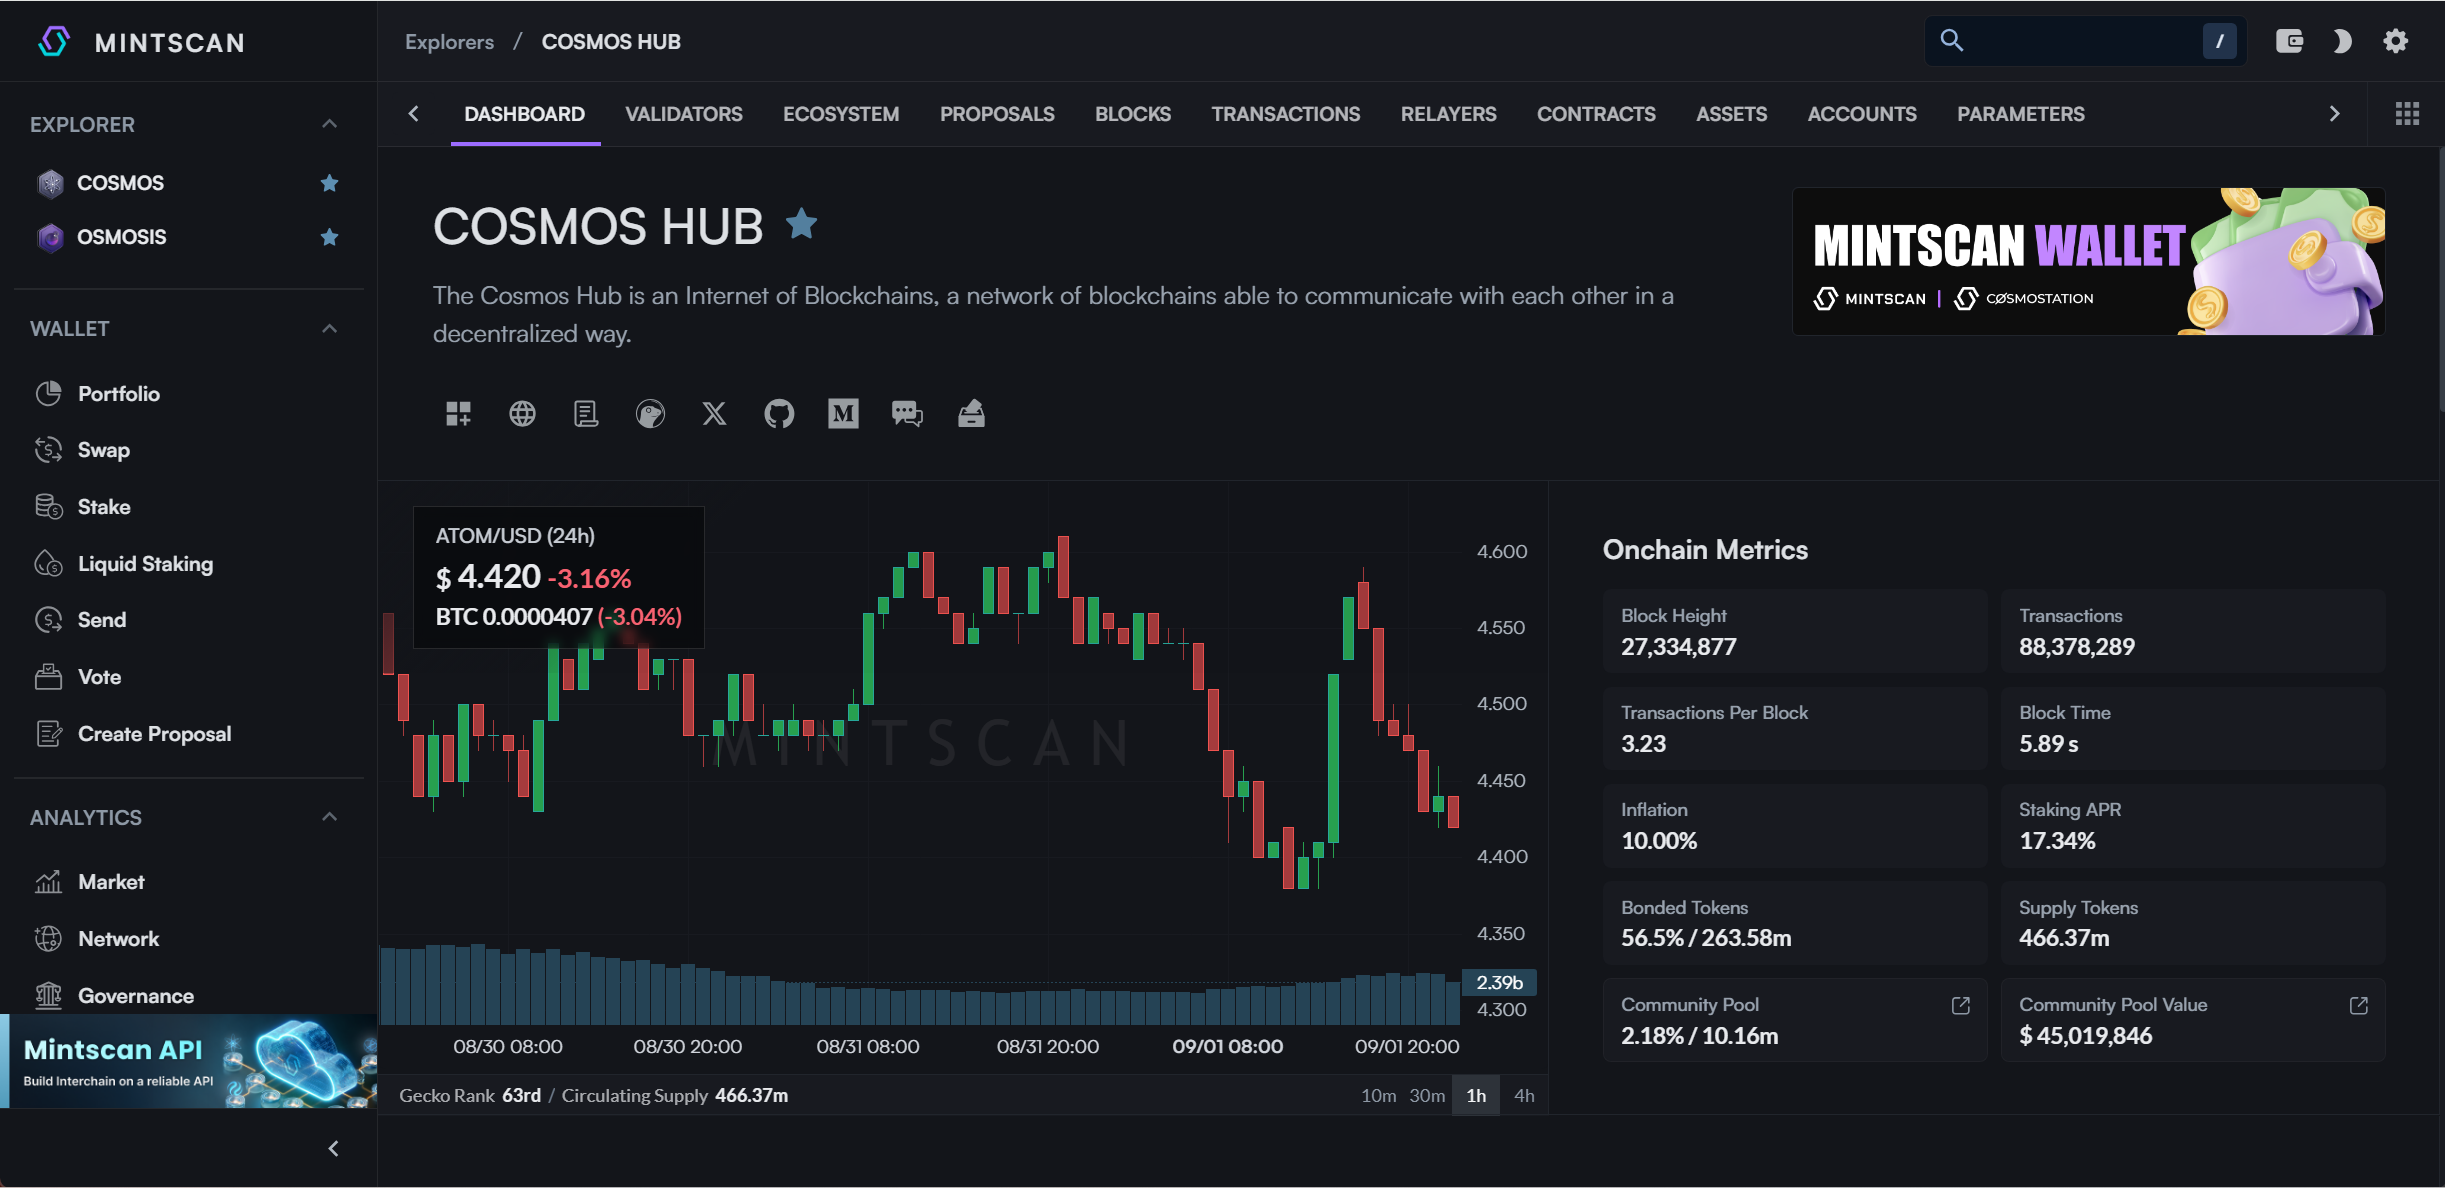Open the last social icon after forum
The height and width of the screenshot is (1188, 2445).
(971, 413)
